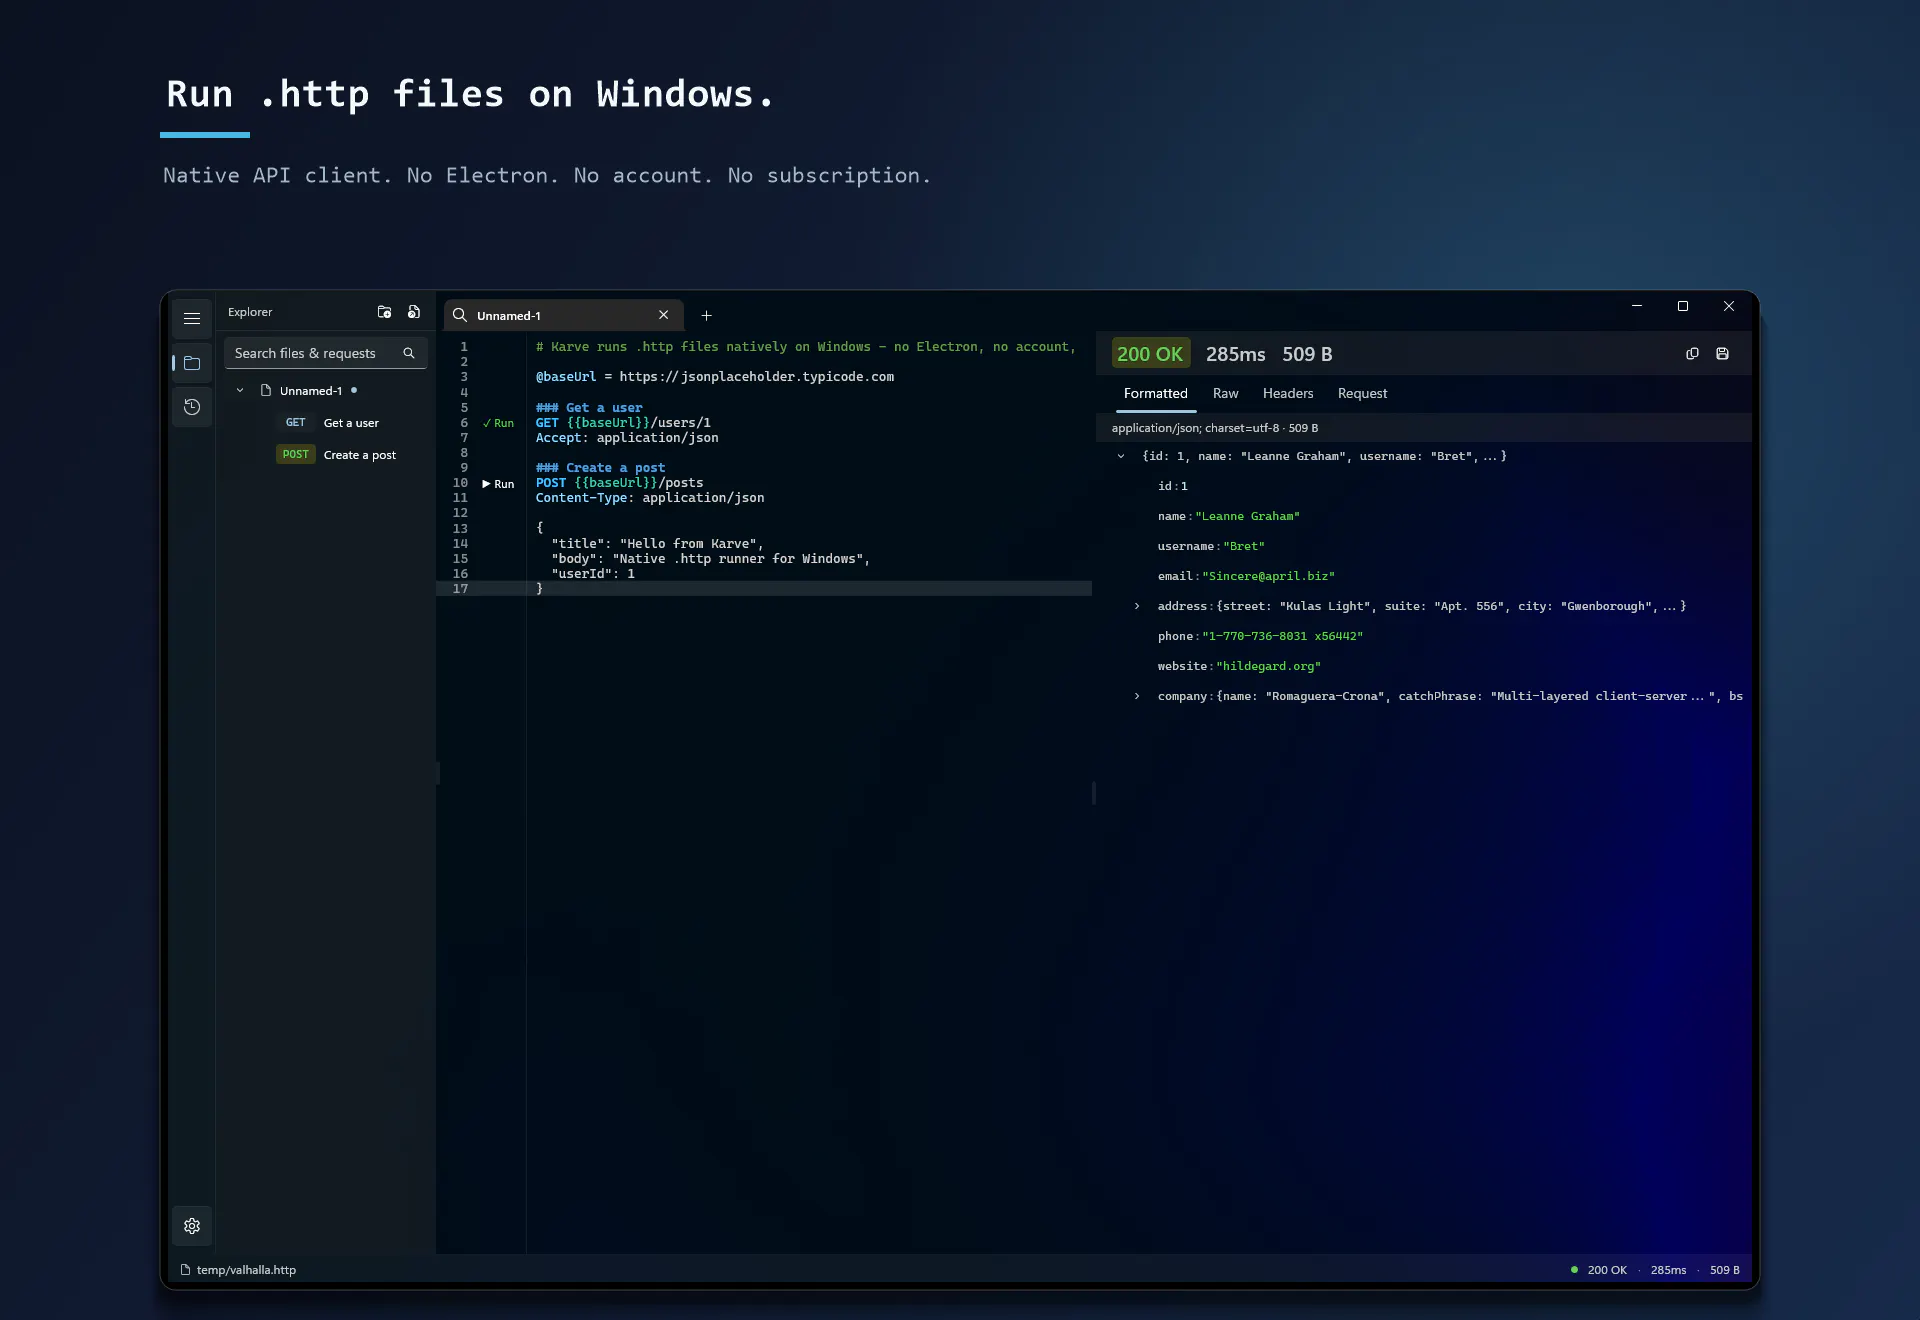Copy the response using copy icon
The image size is (1920, 1320).
1692,354
